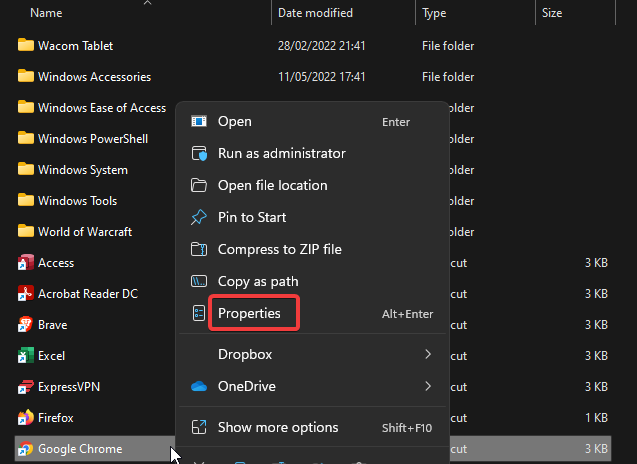The width and height of the screenshot is (637, 464).
Task: Click the Compress to ZIP file icon
Action: [x=199, y=249]
